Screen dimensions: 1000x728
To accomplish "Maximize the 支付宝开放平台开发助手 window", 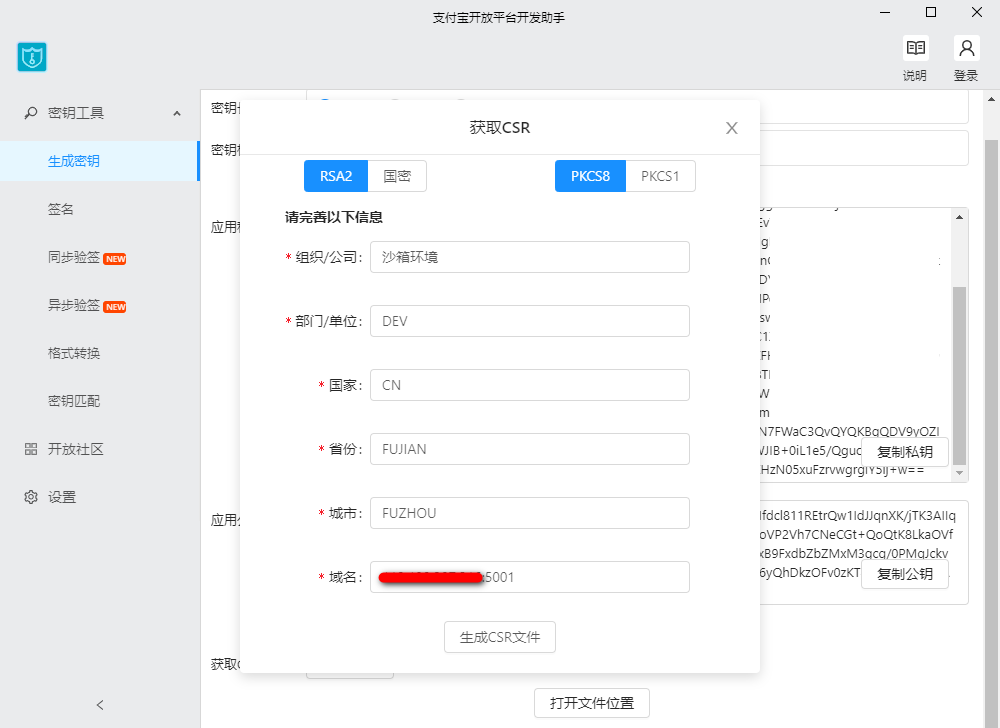I will click(931, 12).
